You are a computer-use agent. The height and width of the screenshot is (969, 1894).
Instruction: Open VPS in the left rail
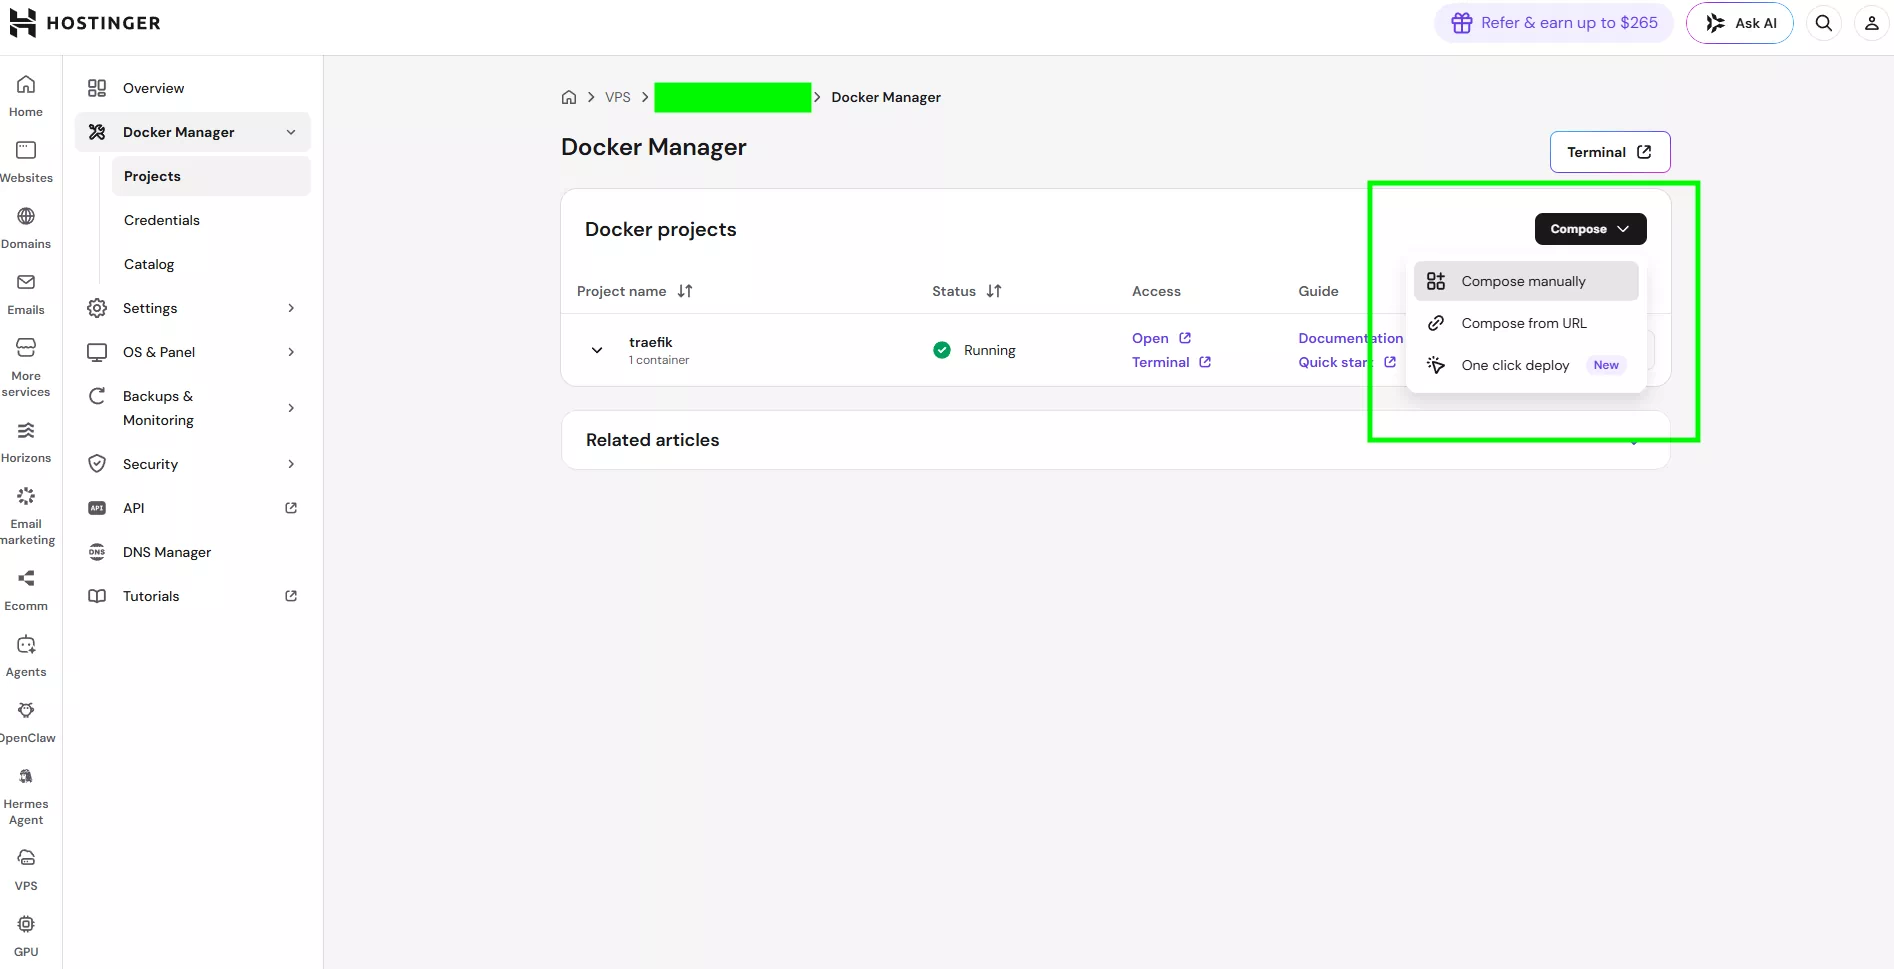point(26,870)
